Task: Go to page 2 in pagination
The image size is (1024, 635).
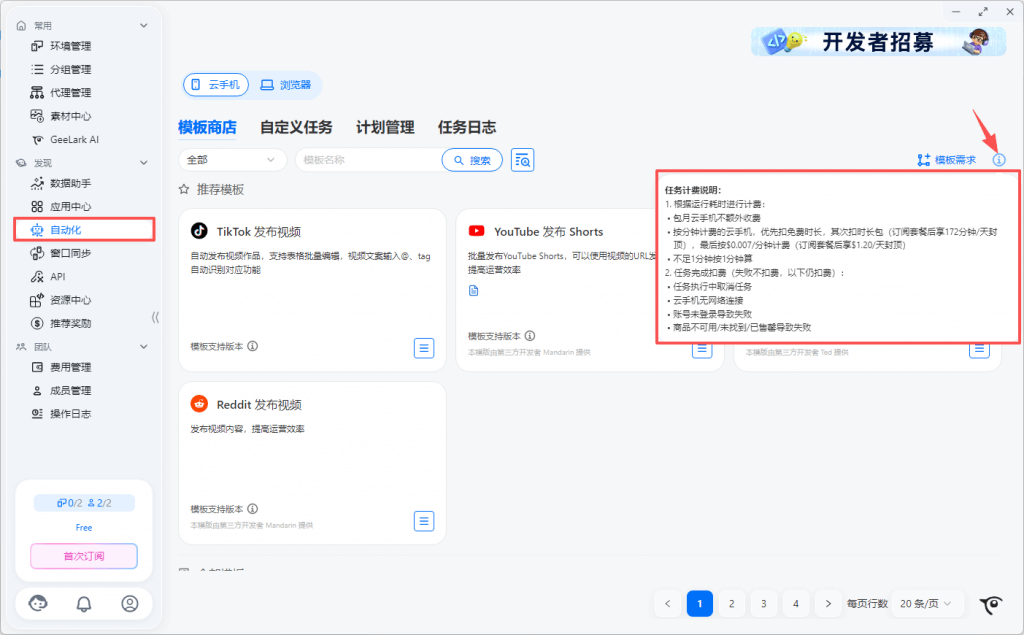Action: pyautogui.click(x=731, y=603)
